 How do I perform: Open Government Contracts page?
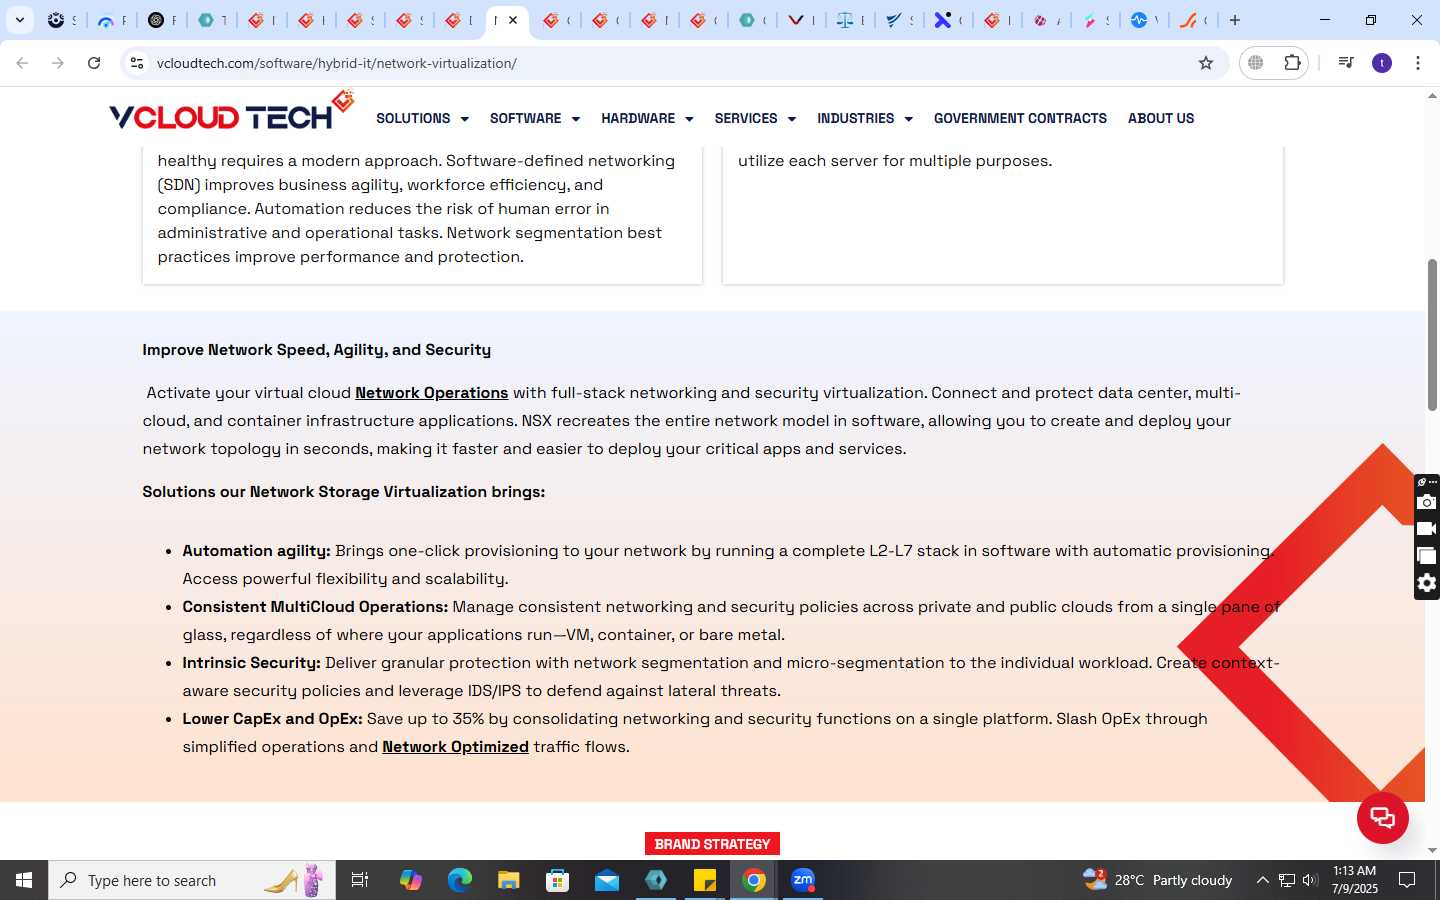[x=1020, y=118]
